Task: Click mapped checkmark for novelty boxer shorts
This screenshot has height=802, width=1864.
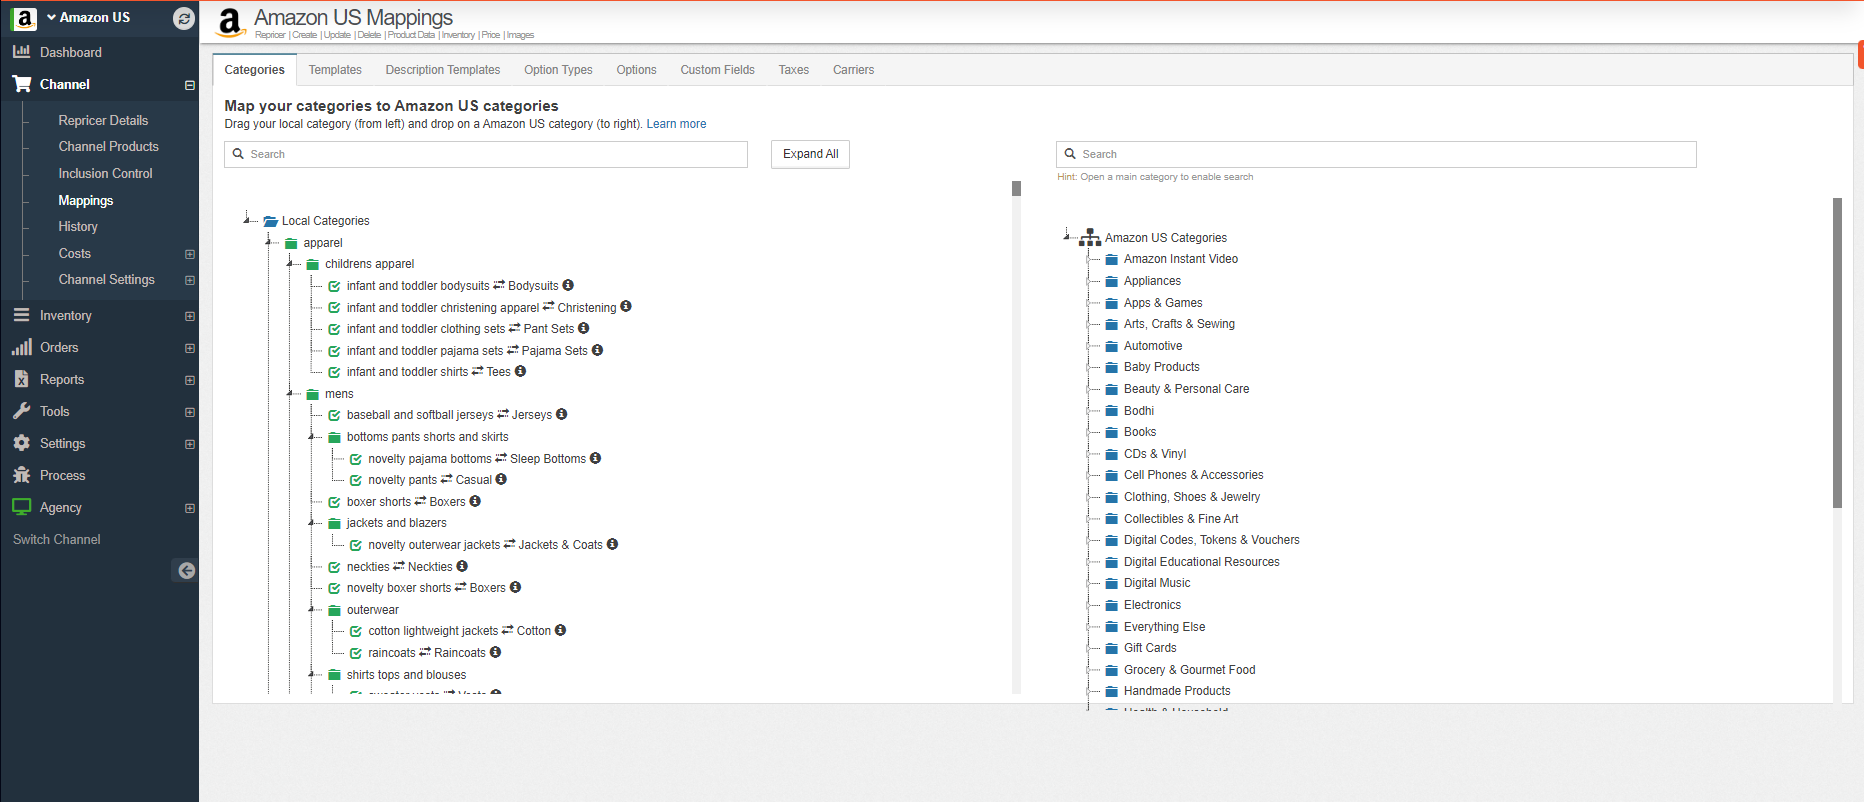Action: pos(334,588)
